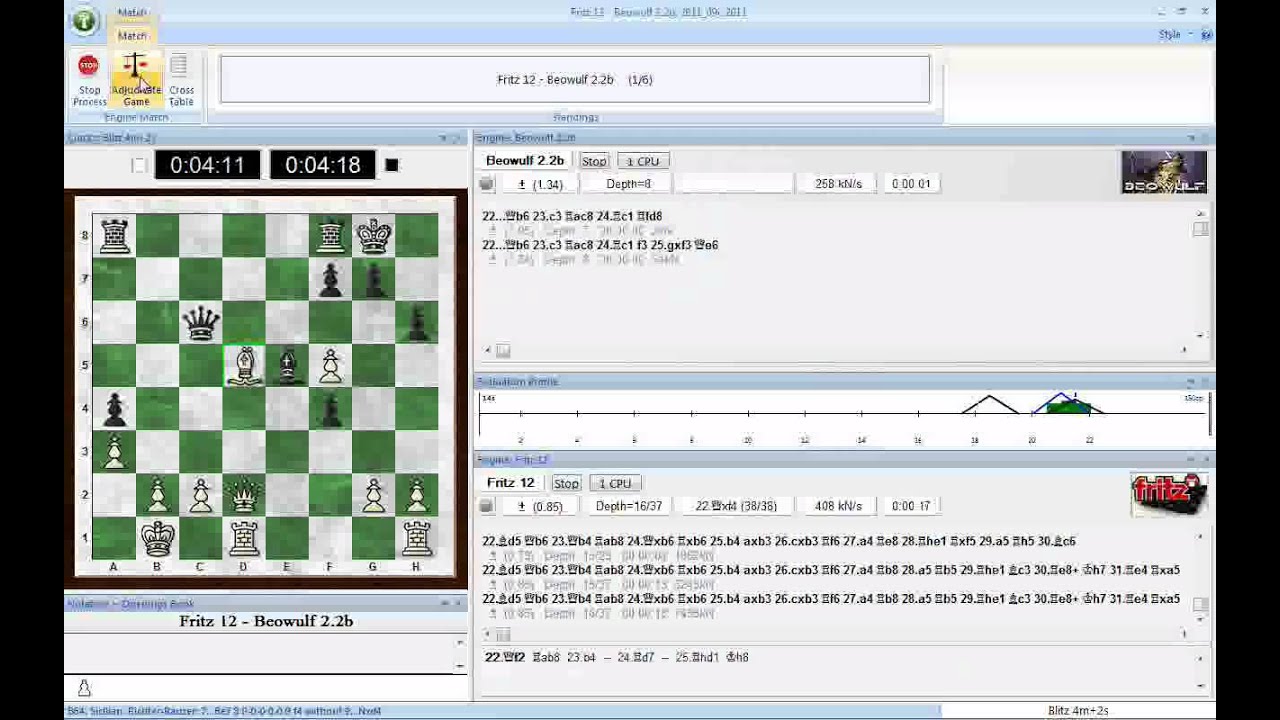Click the white clock showing 0:04:11

click(207, 165)
